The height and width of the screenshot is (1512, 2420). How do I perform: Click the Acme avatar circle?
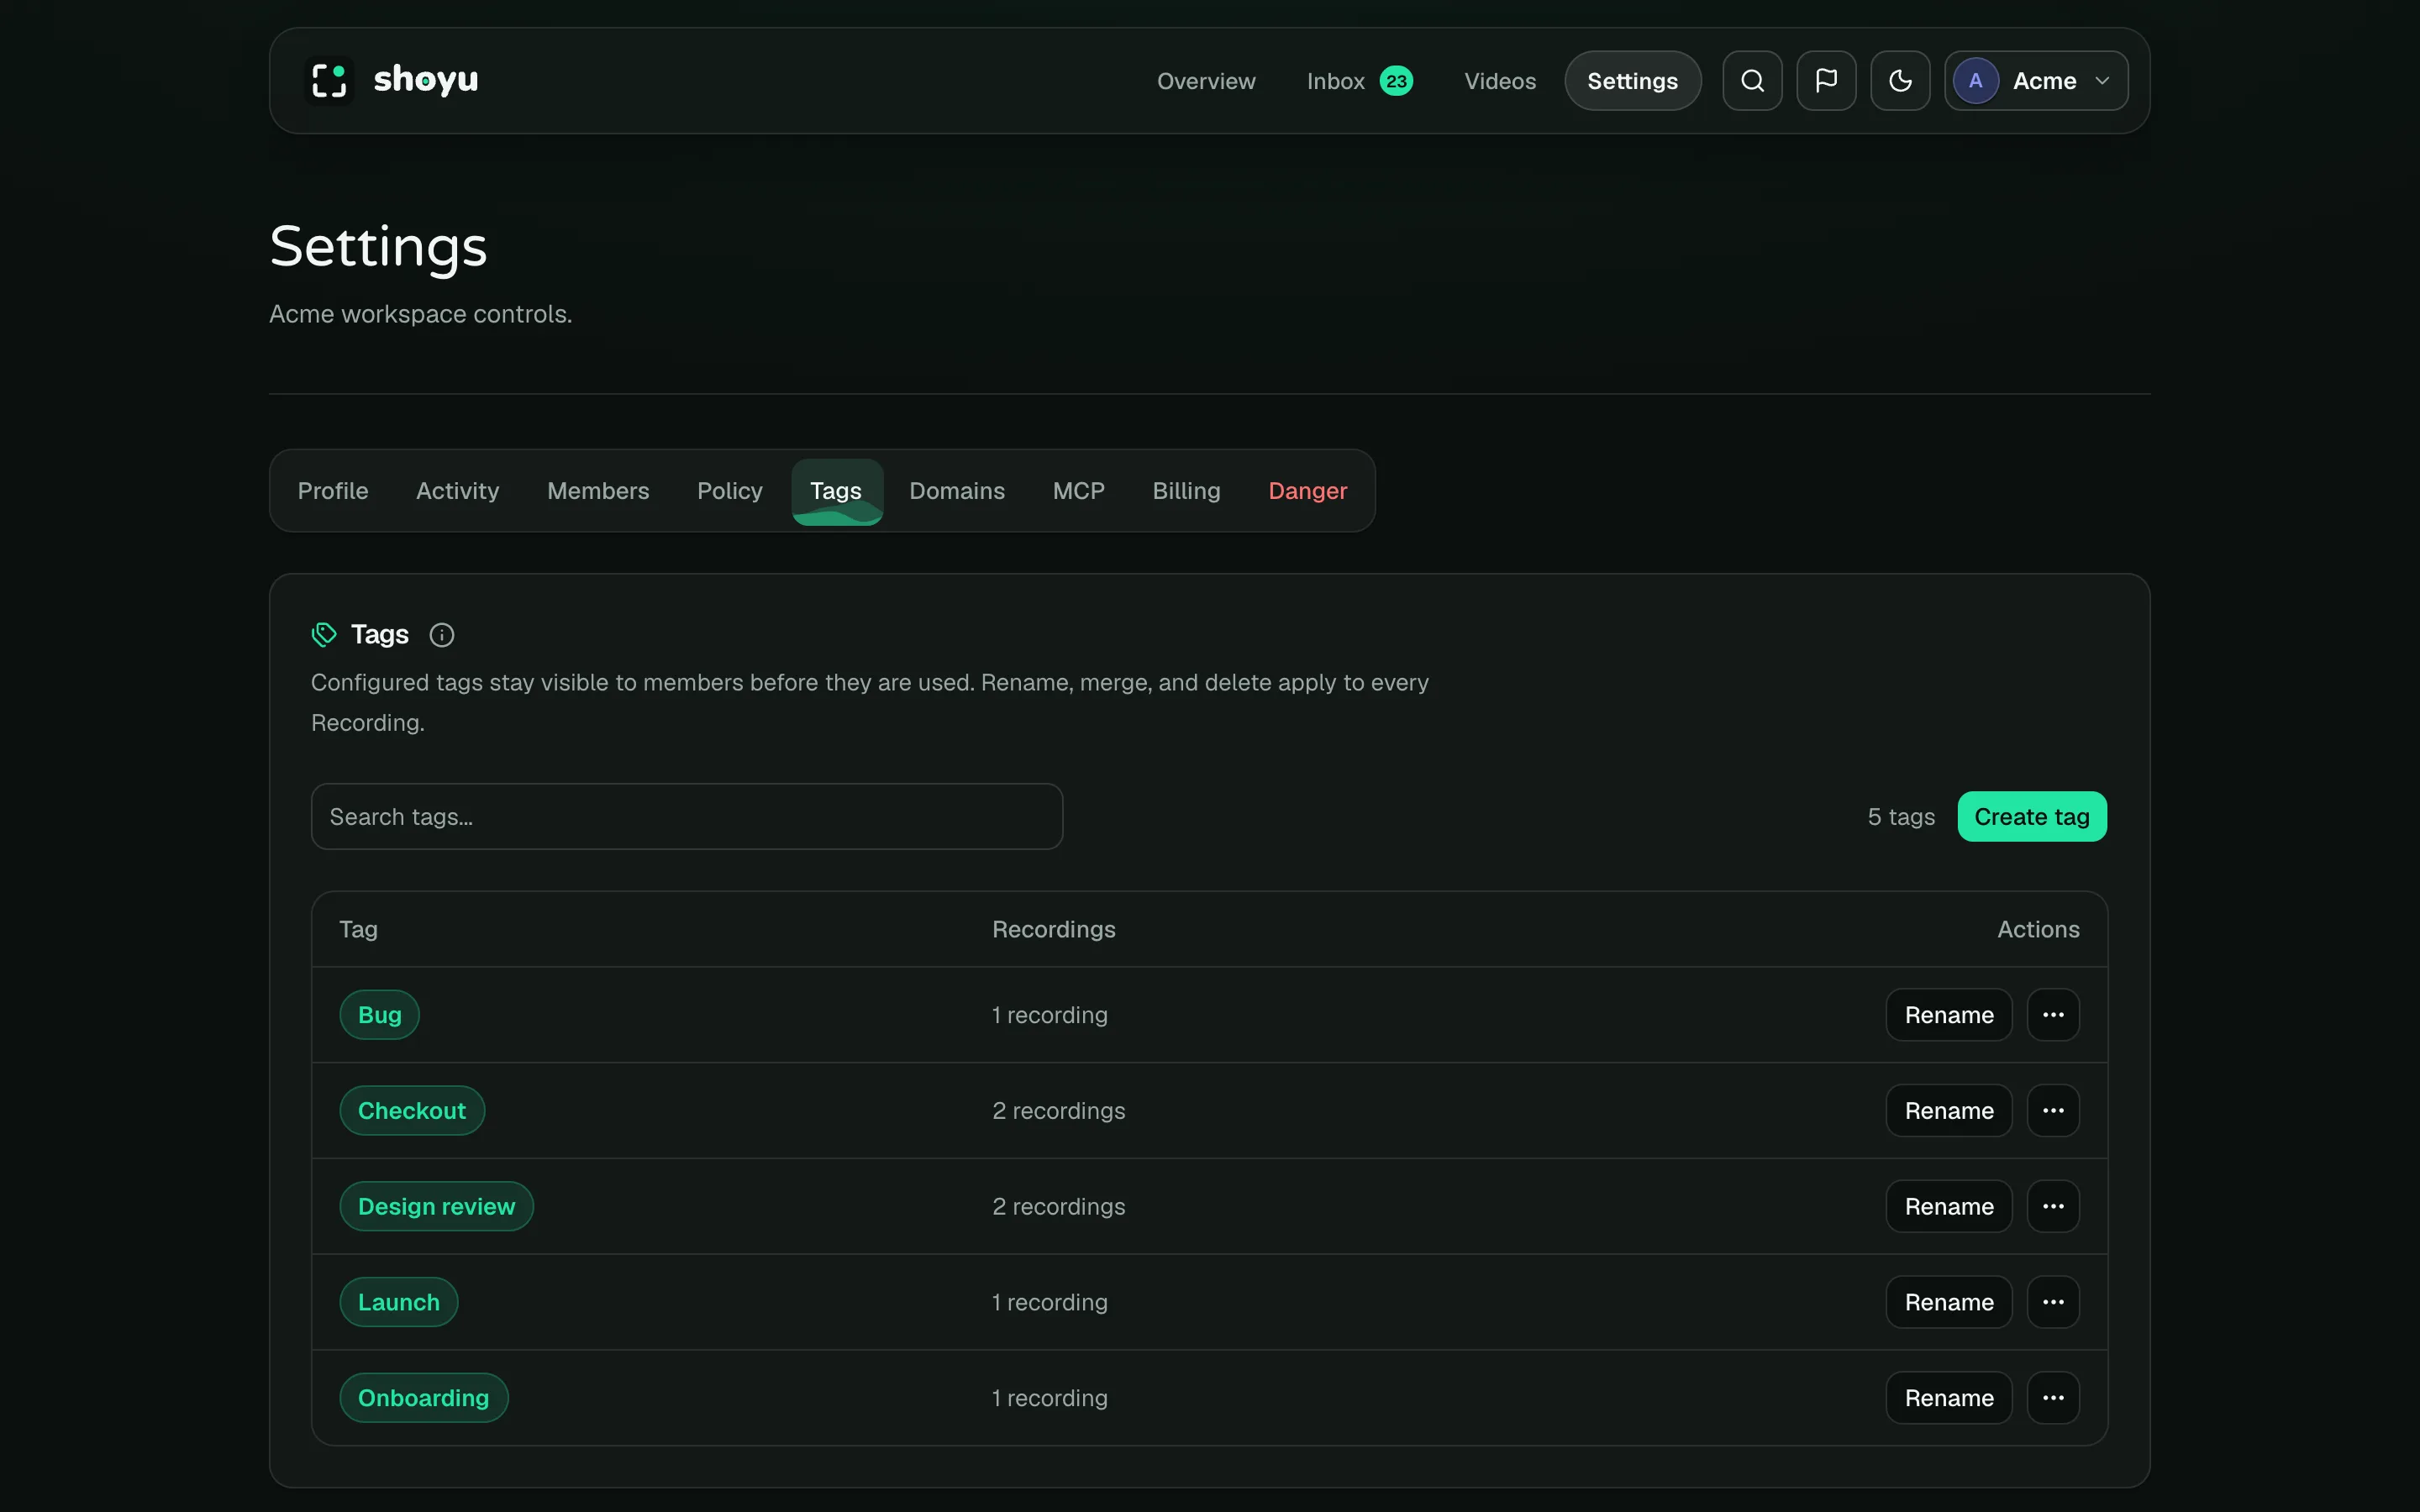pos(1975,81)
